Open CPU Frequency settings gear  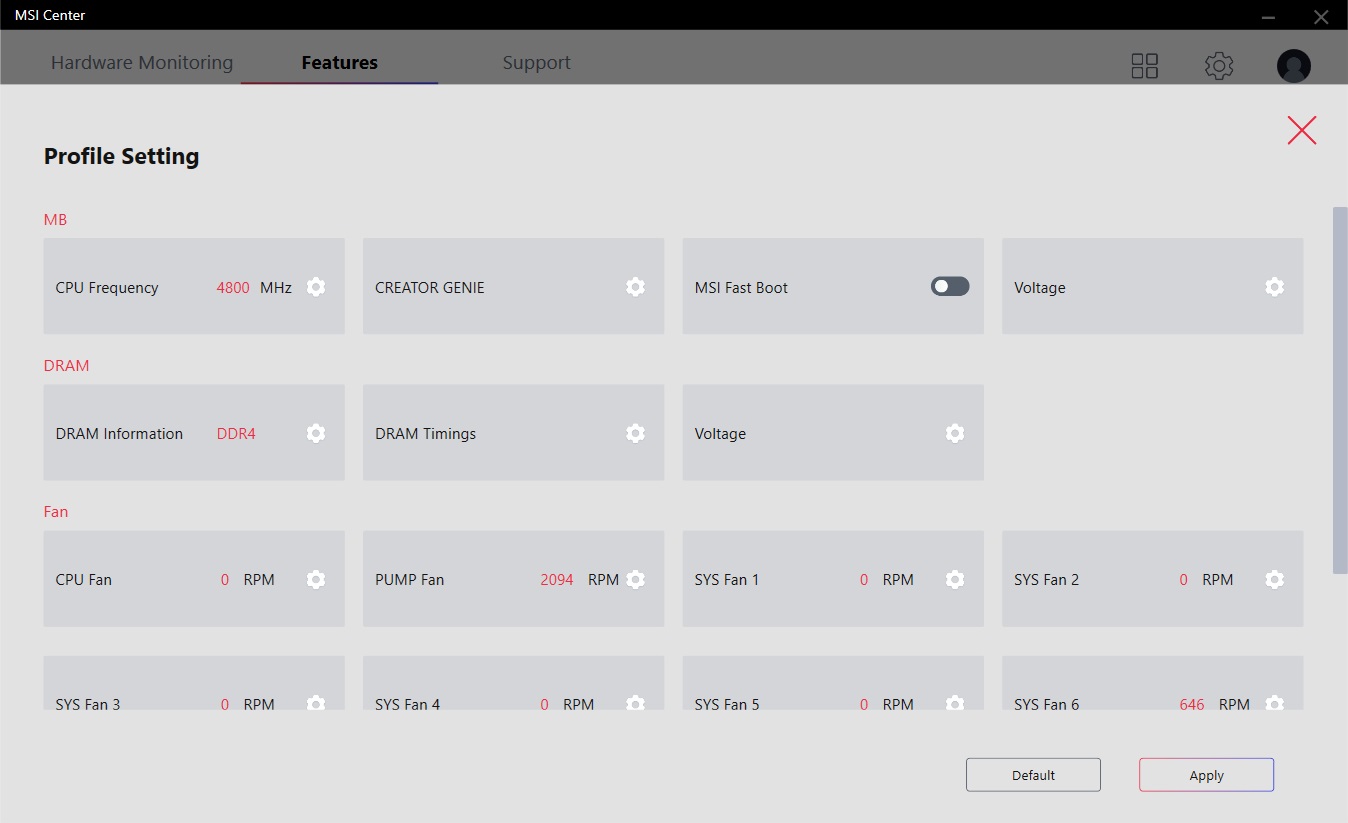click(316, 287)
